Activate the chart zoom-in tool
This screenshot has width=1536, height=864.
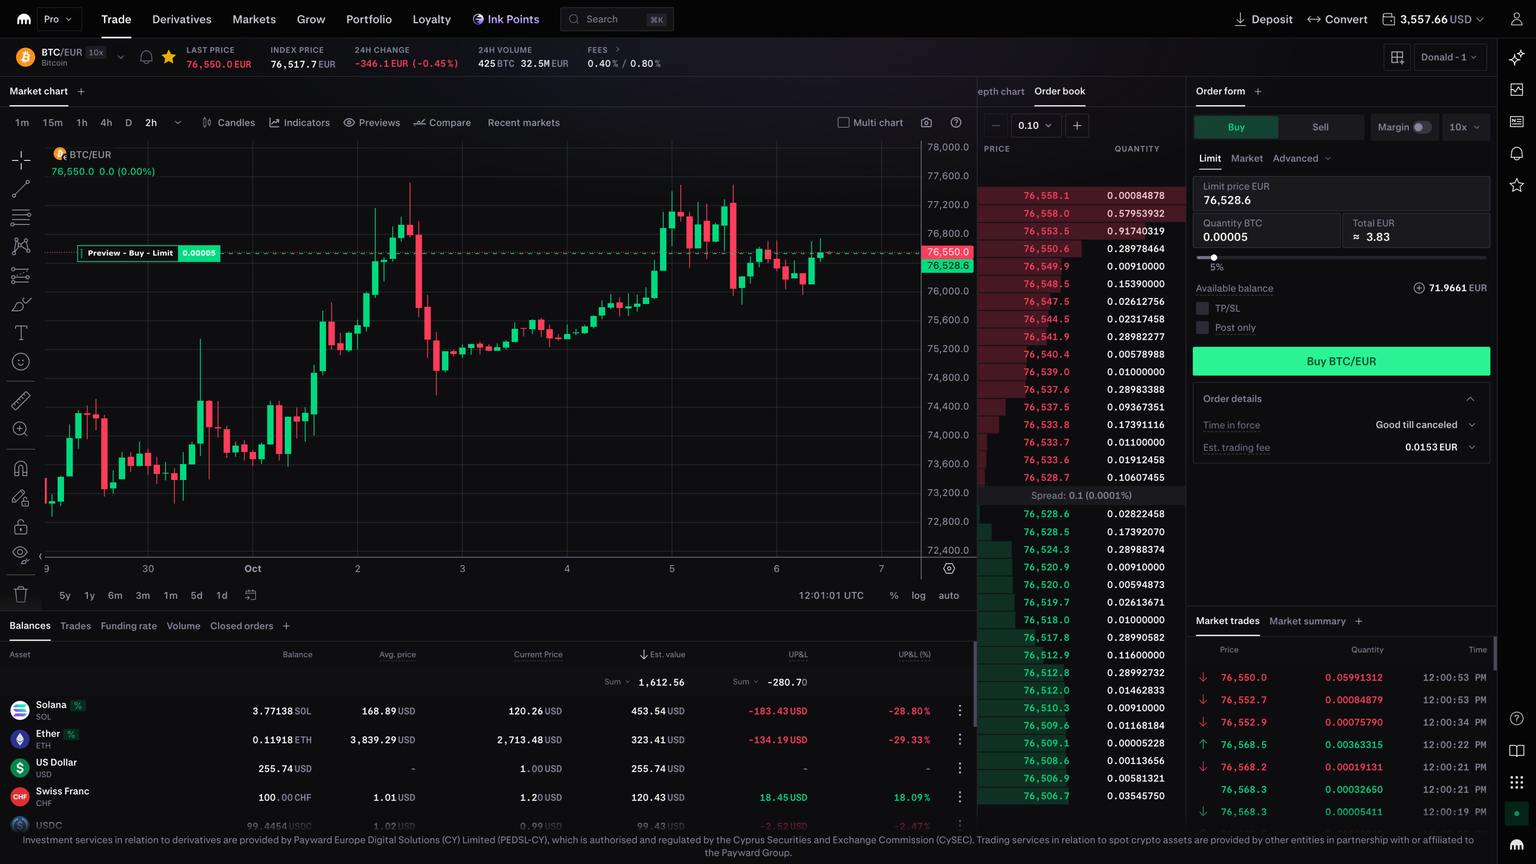[20, 429]
